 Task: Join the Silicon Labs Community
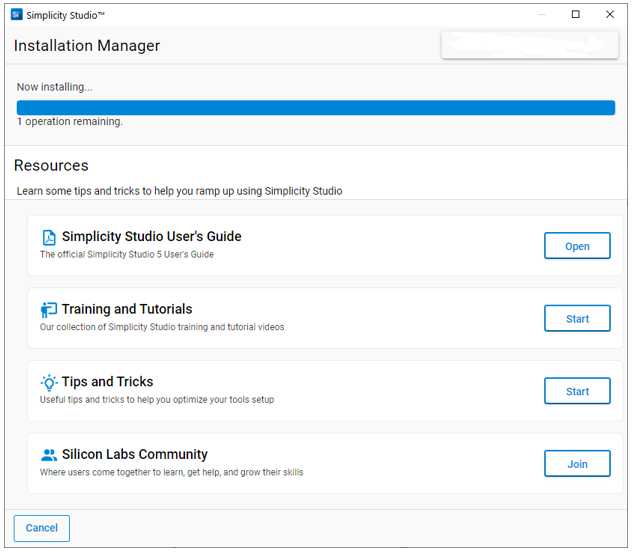pyautogui.click(x=577, y=464)
